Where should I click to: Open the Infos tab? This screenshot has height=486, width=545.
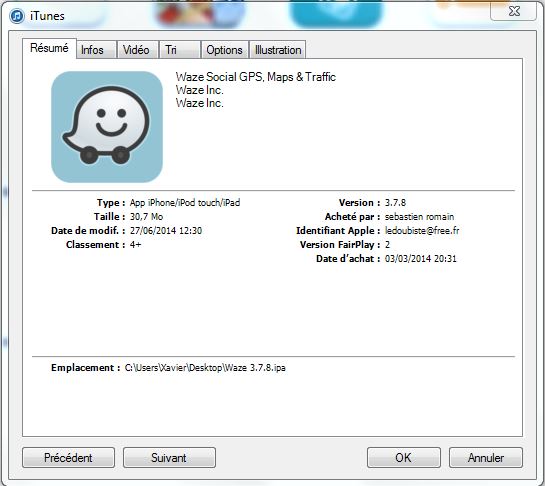[96, 50]
